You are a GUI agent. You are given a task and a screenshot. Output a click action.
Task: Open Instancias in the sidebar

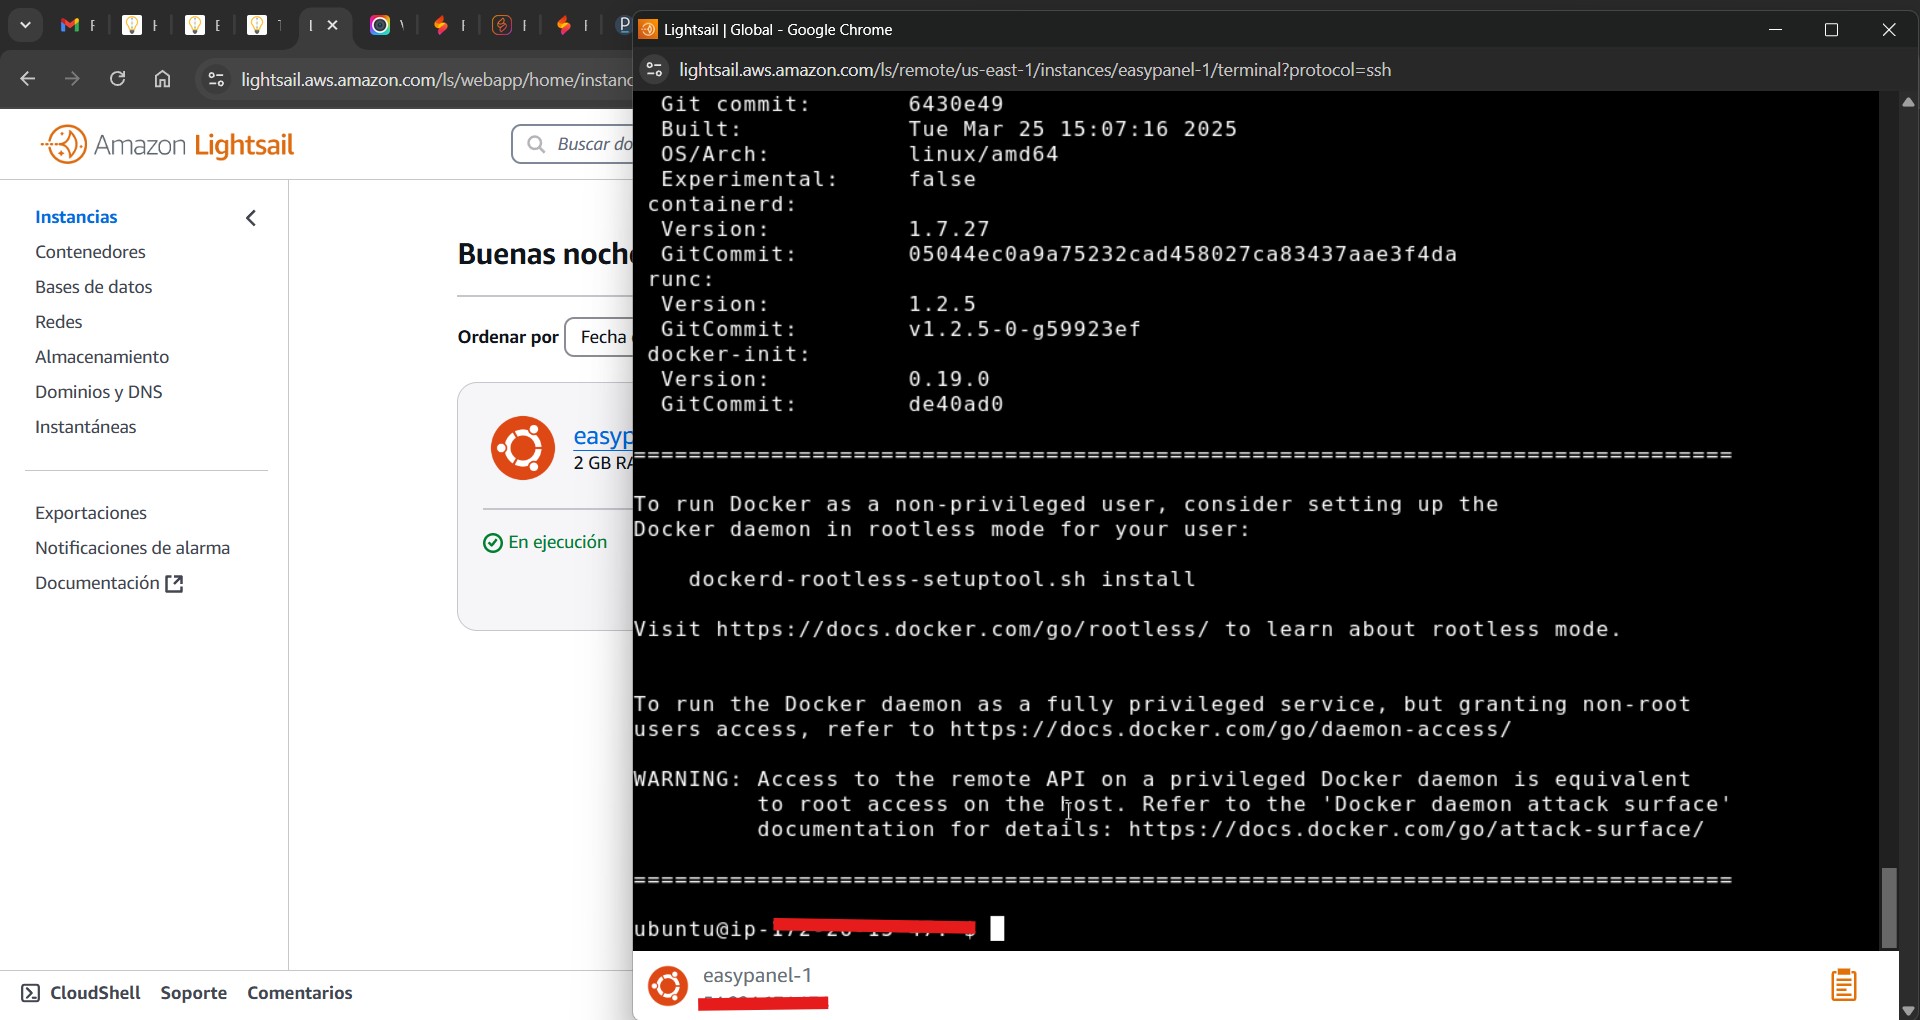click(x=76, y=217)
